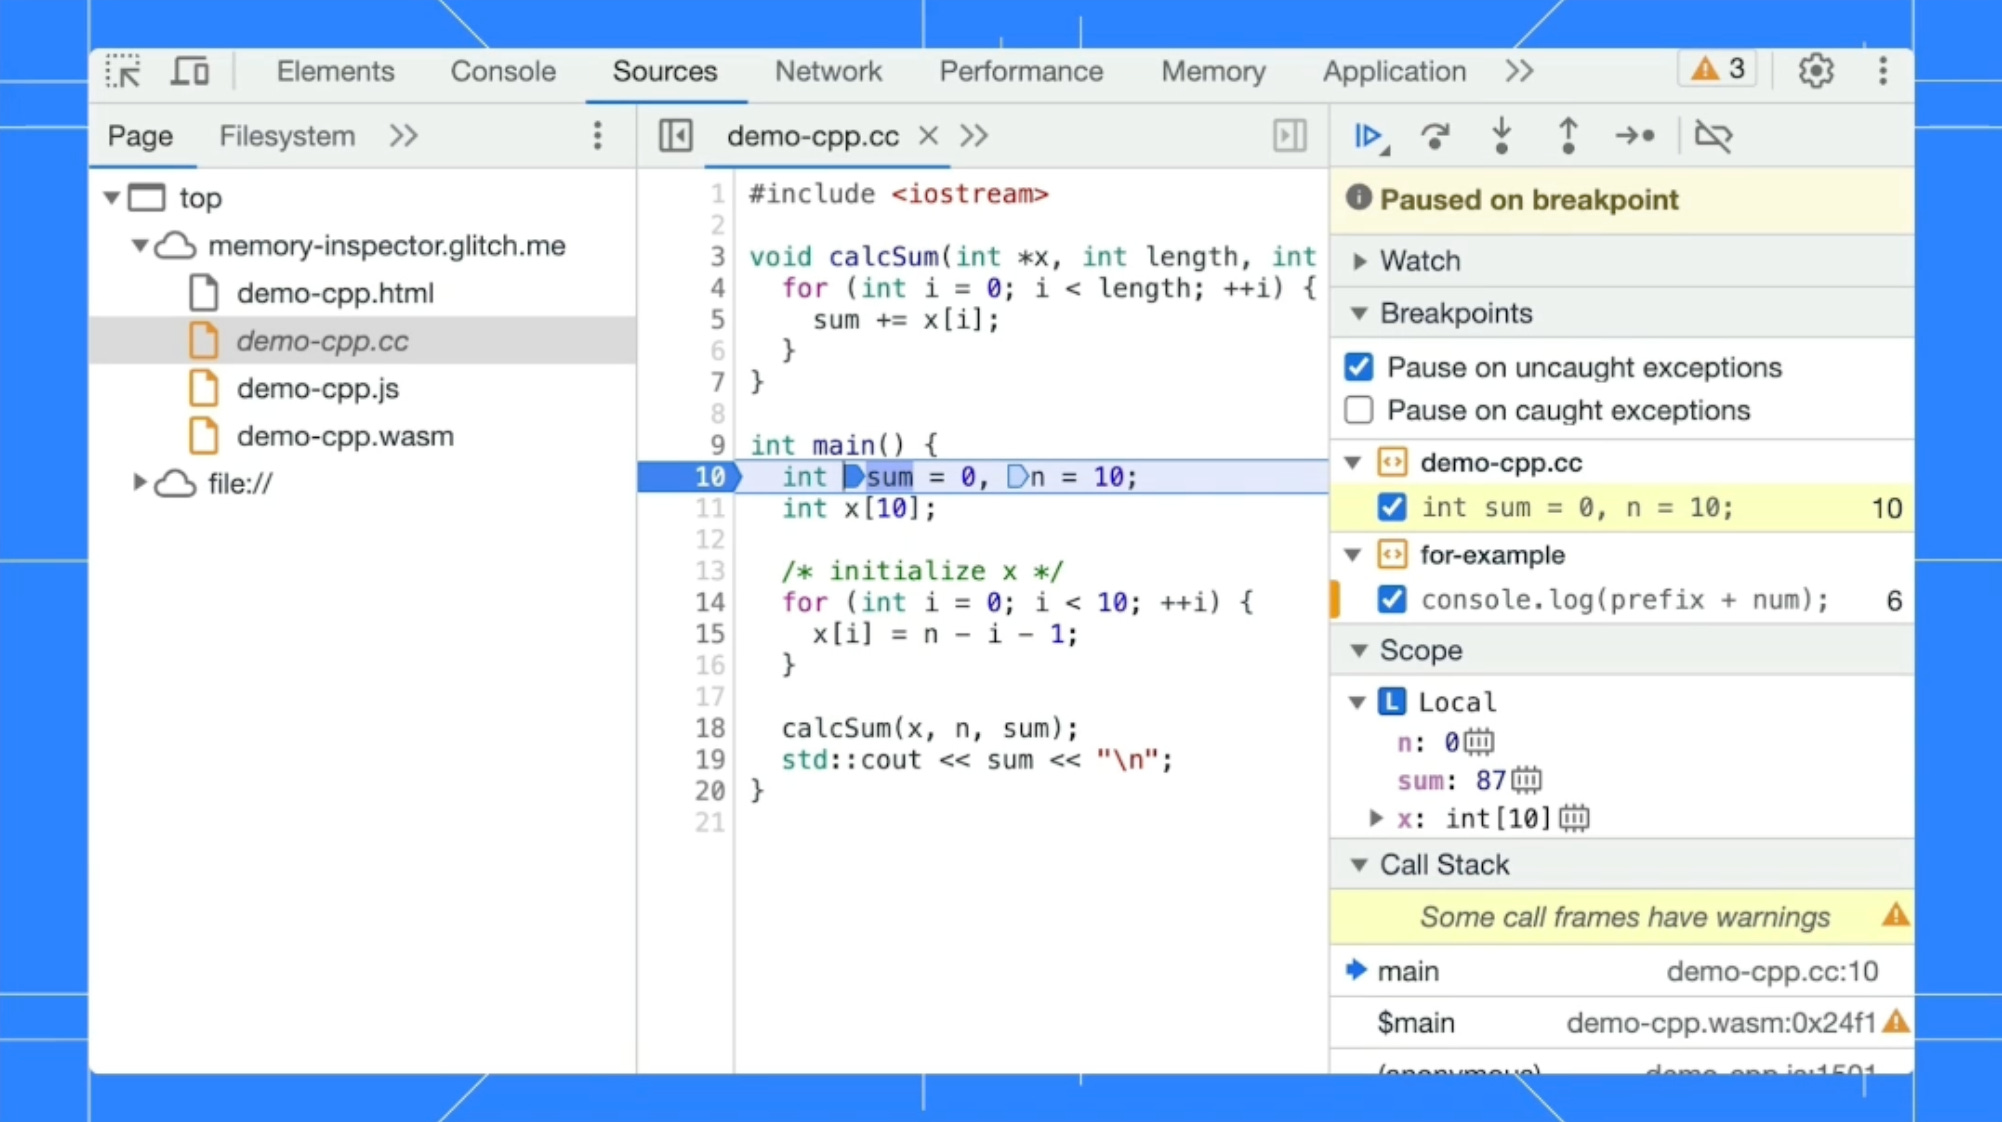Click the Step out of current function icon
Viewport: 2002px width, 1122px height.
click(1567, 136)
